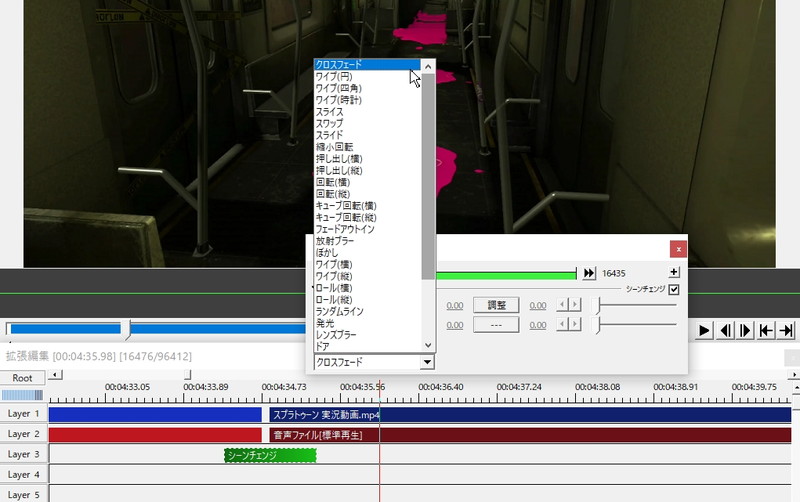Click scroll down arrow of transition list

428,345
